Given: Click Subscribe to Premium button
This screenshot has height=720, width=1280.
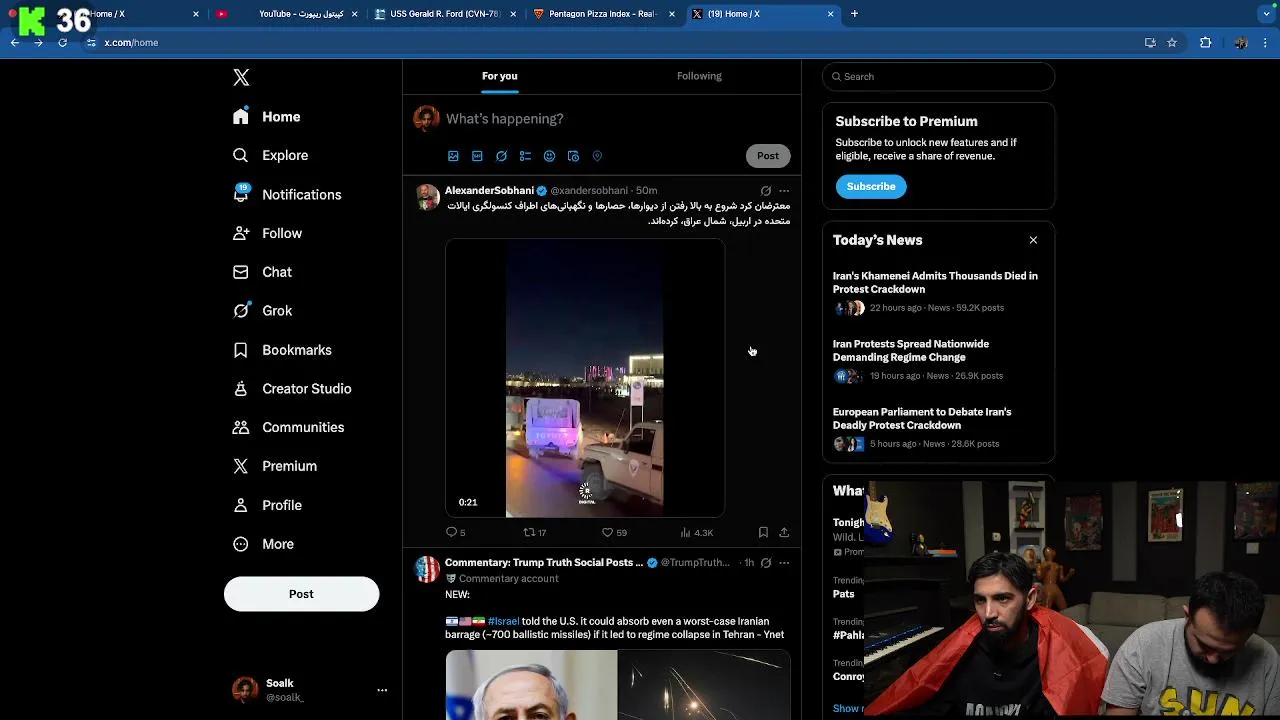Looking at the screenshot, I should (871, 186).
